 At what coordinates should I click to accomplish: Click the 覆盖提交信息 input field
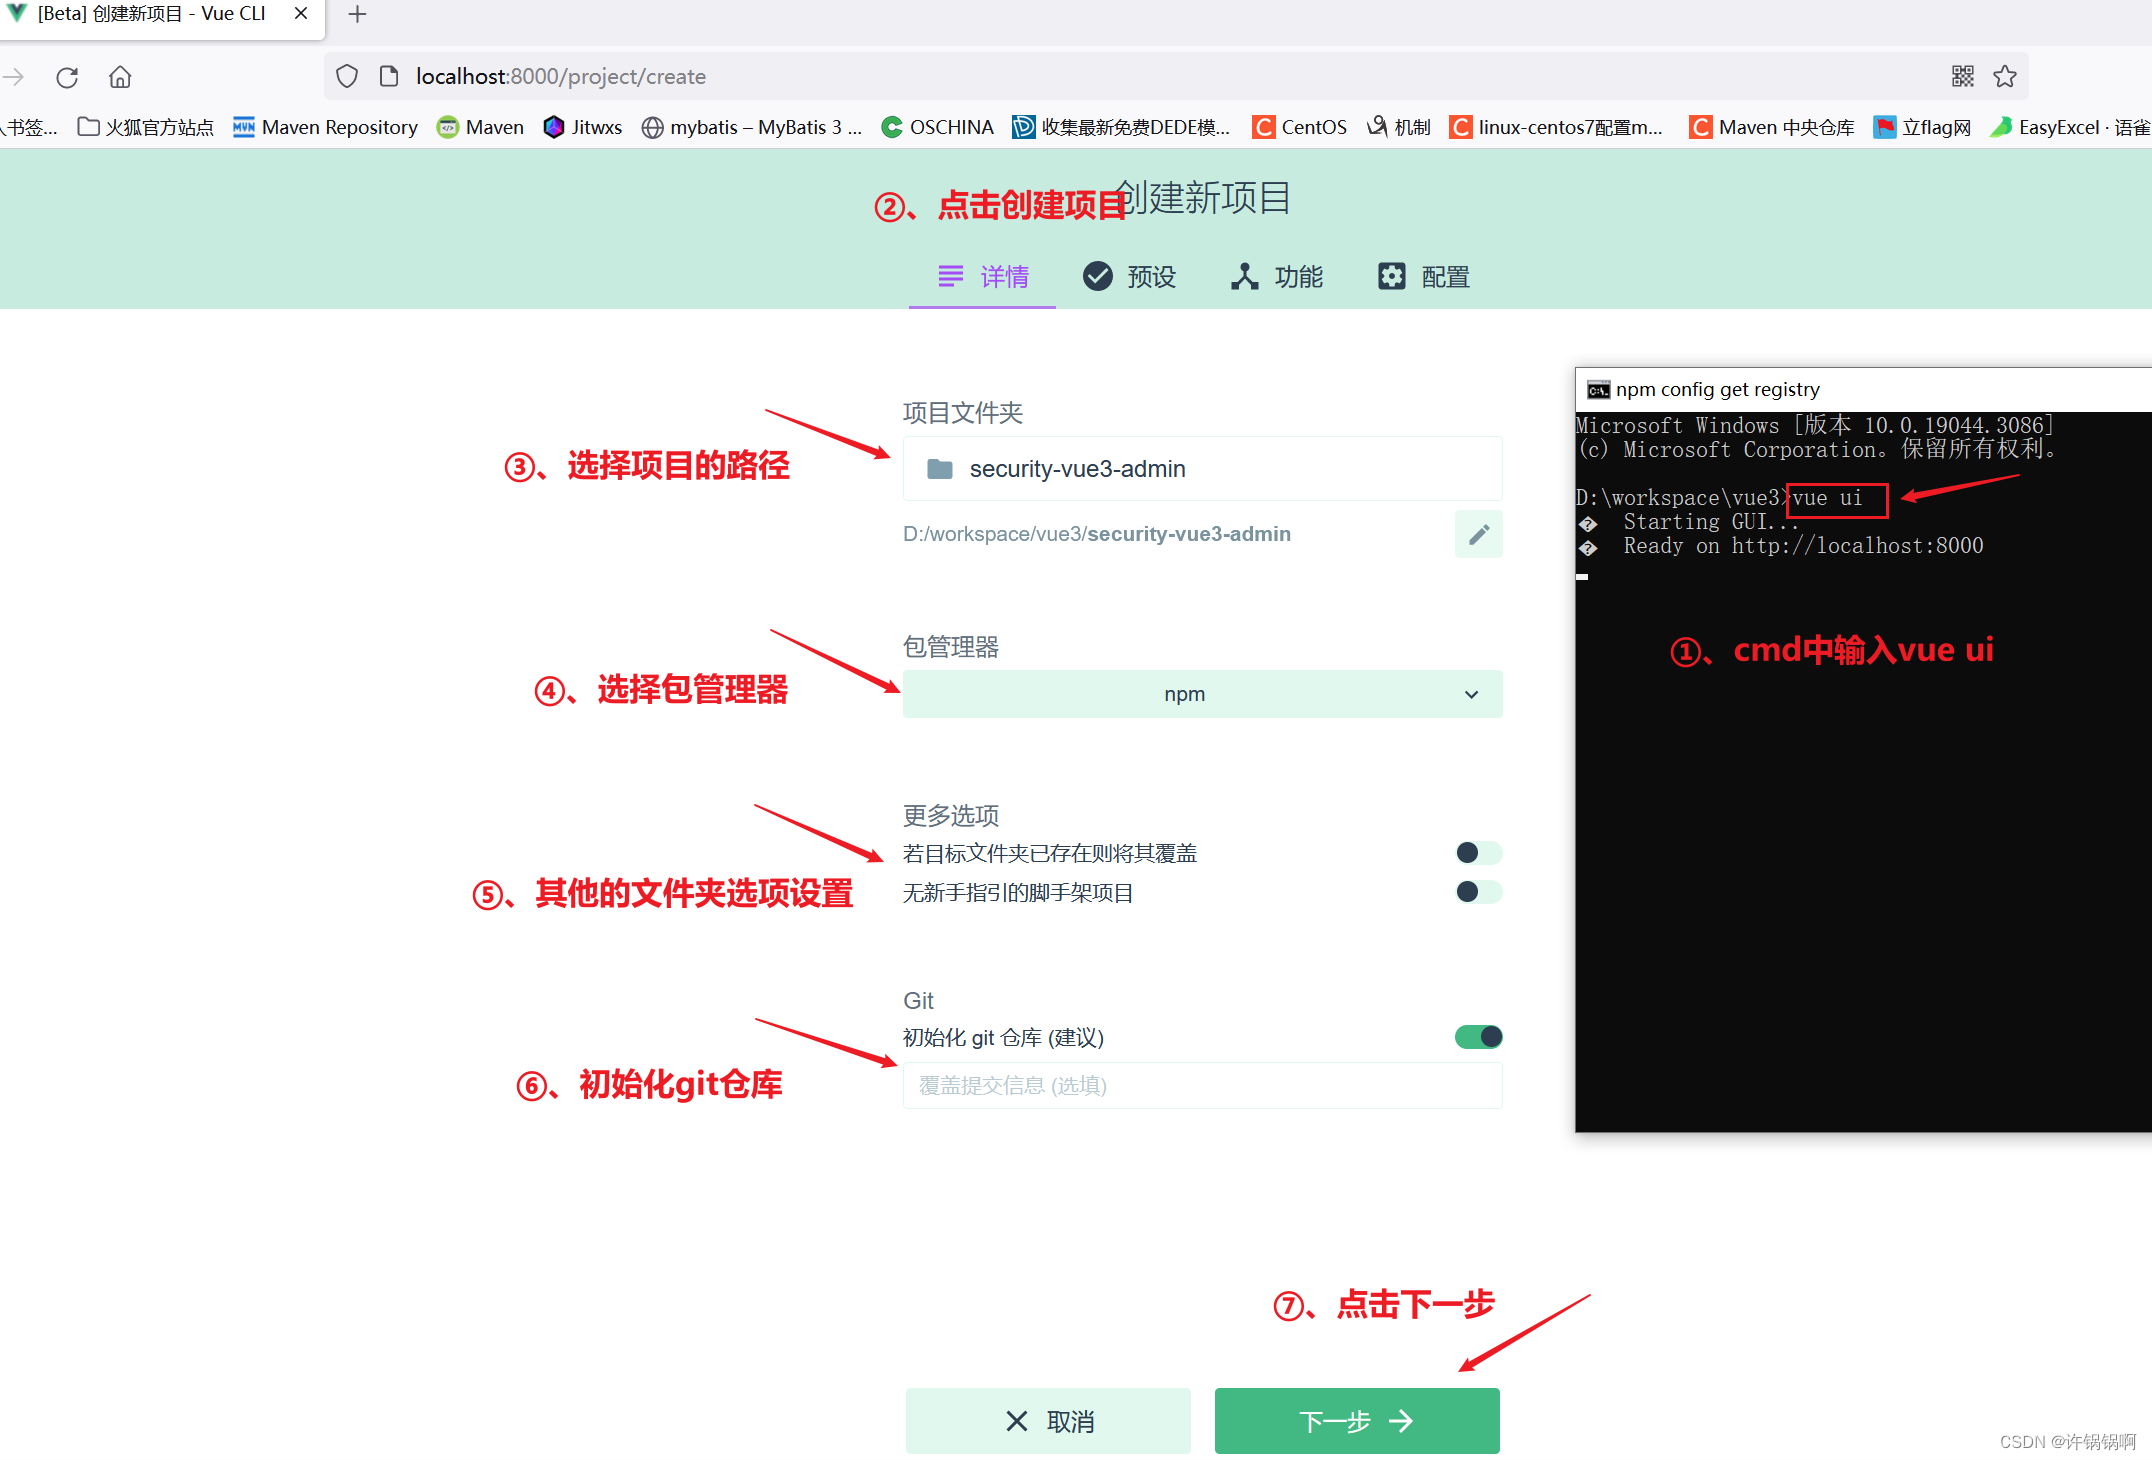[1200, 1085]
